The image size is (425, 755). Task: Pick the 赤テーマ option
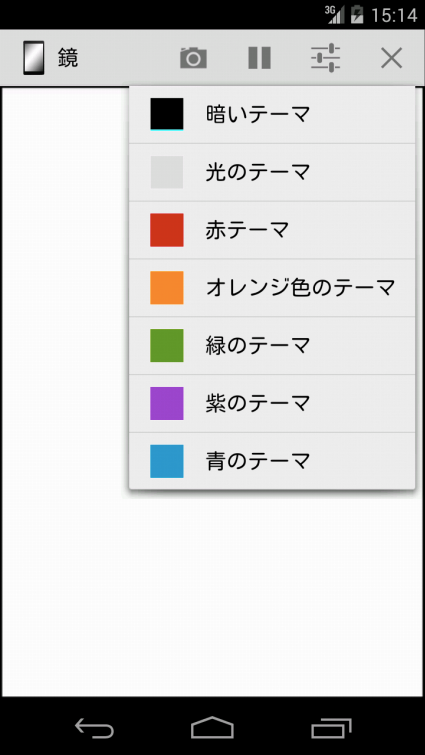click(x=272, y=230)
